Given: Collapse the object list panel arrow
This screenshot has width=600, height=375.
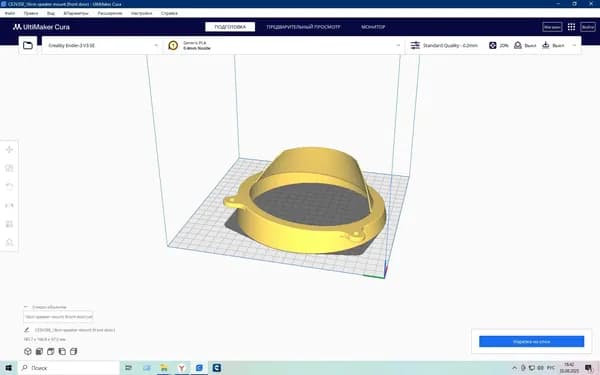Looking at the screenshot, I should (26, 307).
